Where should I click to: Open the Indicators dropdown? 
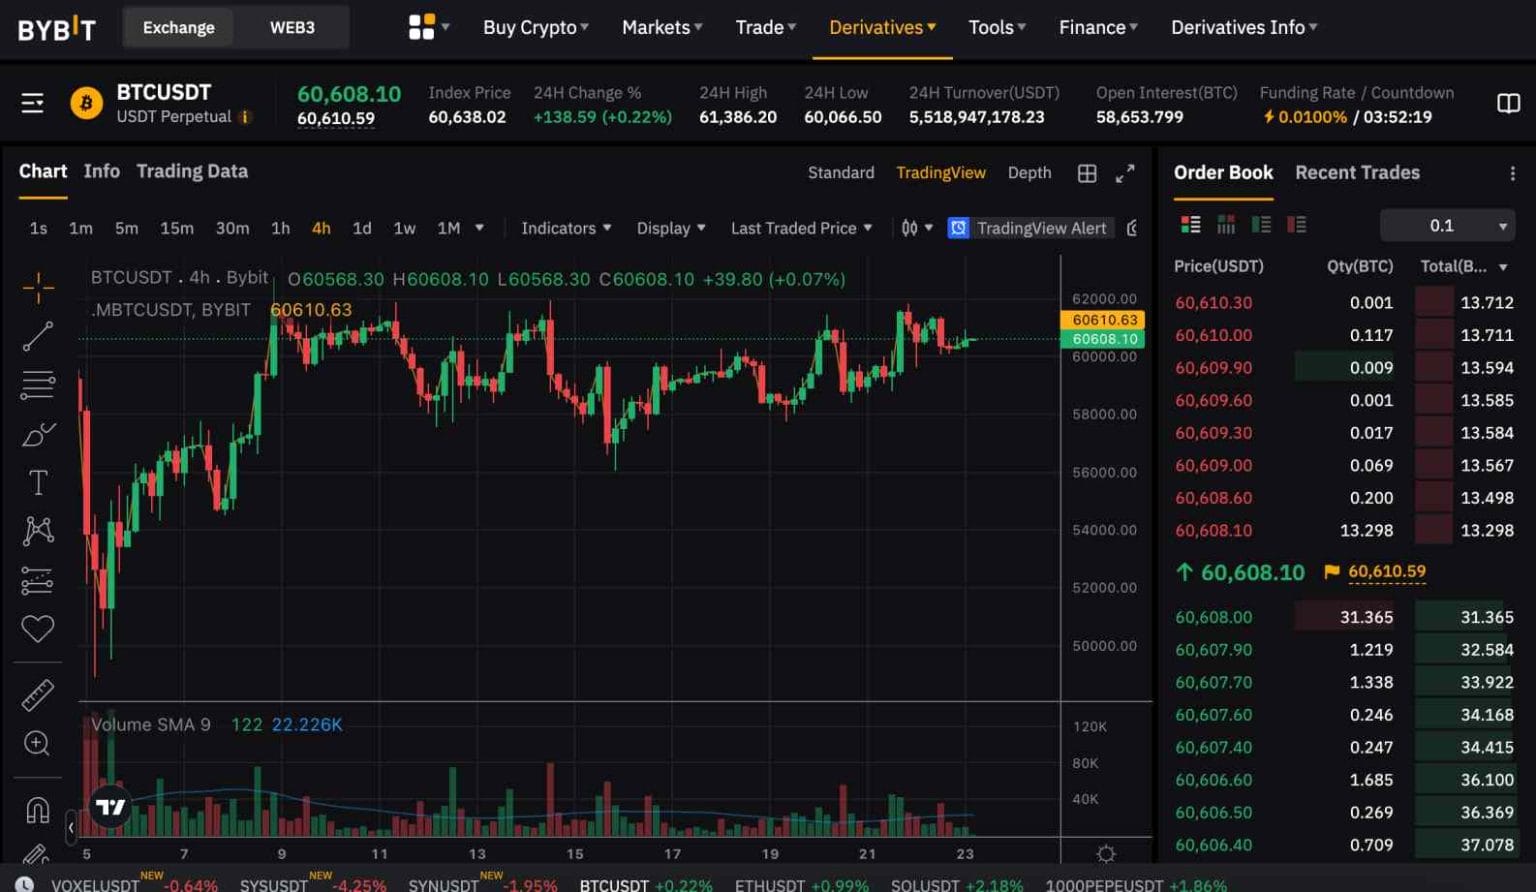(x=565, y=228)
